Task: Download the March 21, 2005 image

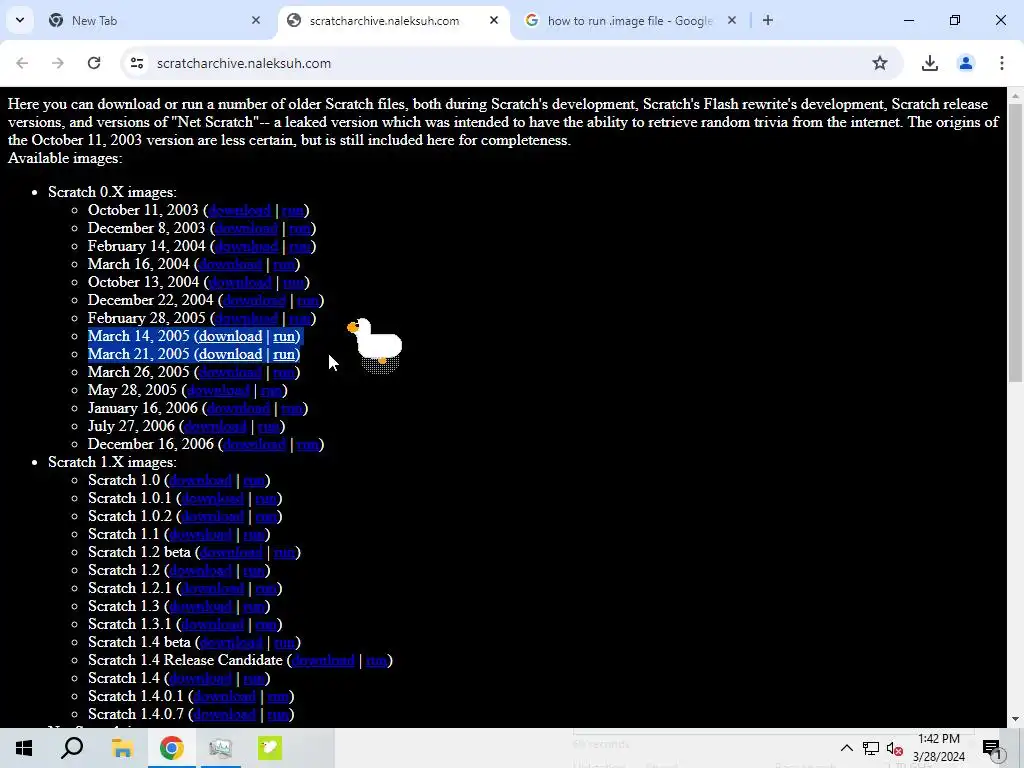Action: (x=231, y=354)
